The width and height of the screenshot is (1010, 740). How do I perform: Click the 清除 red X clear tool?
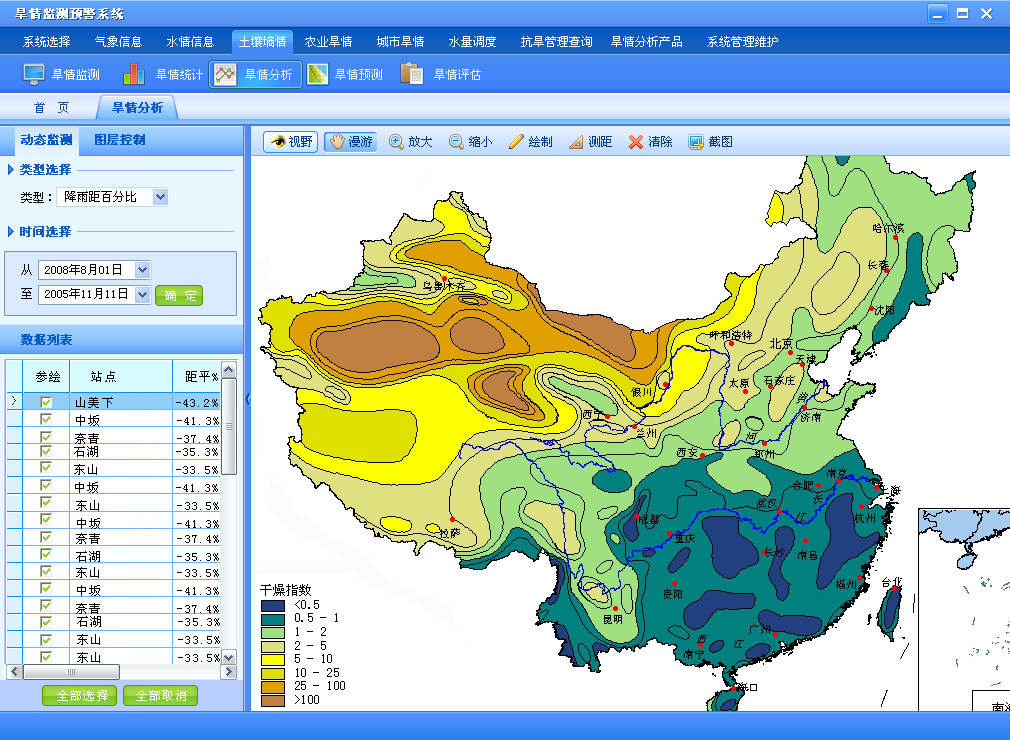click(650, 142)
